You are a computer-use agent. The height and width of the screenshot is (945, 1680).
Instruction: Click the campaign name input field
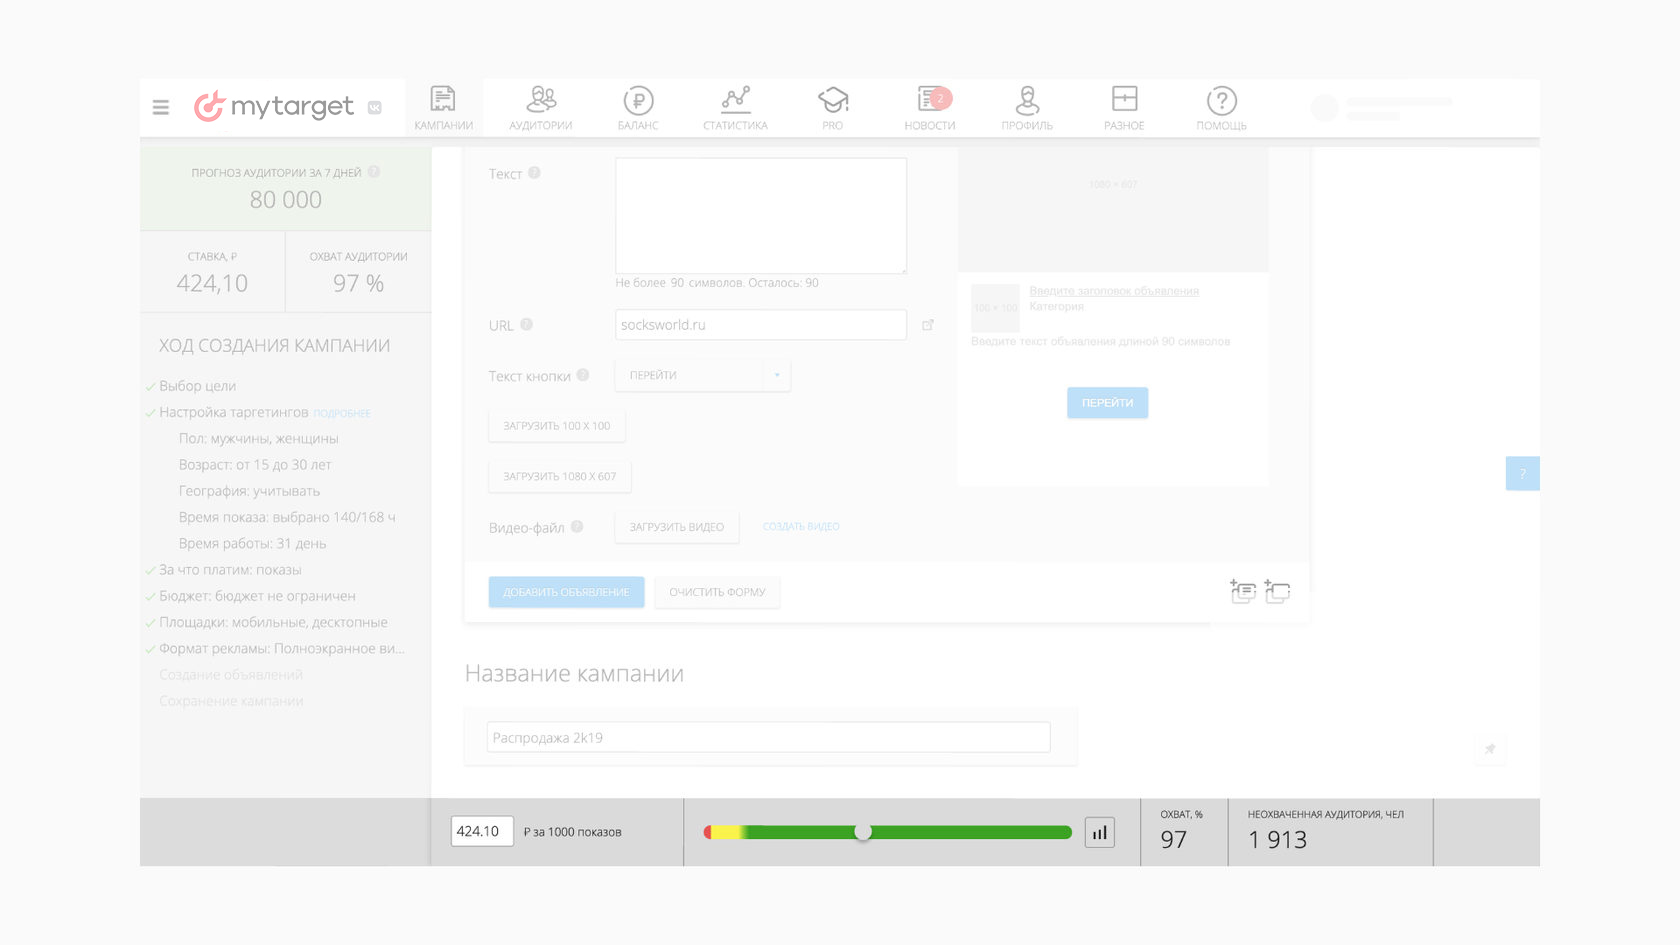pyautogui.click(x=768, y=738)
